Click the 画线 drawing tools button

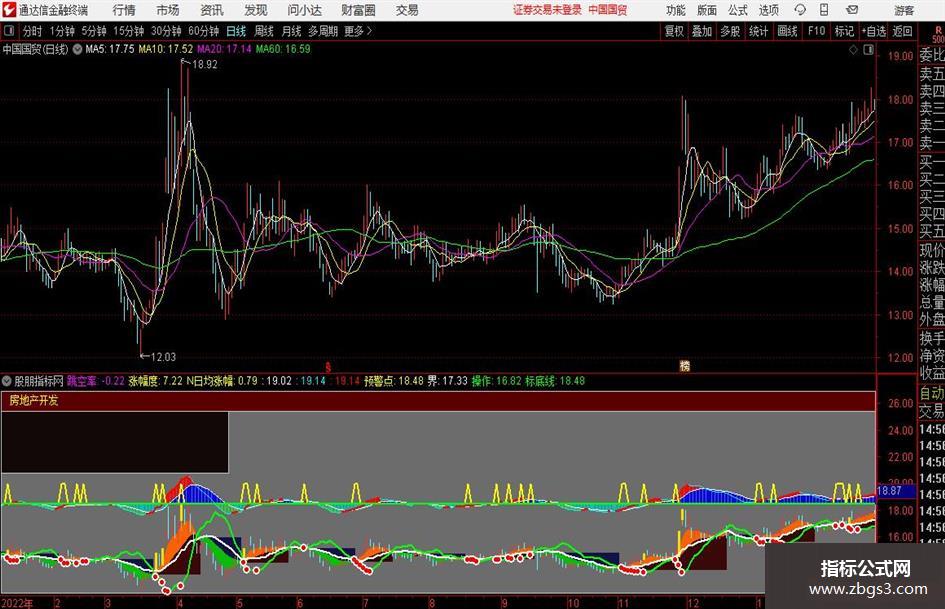787,31
